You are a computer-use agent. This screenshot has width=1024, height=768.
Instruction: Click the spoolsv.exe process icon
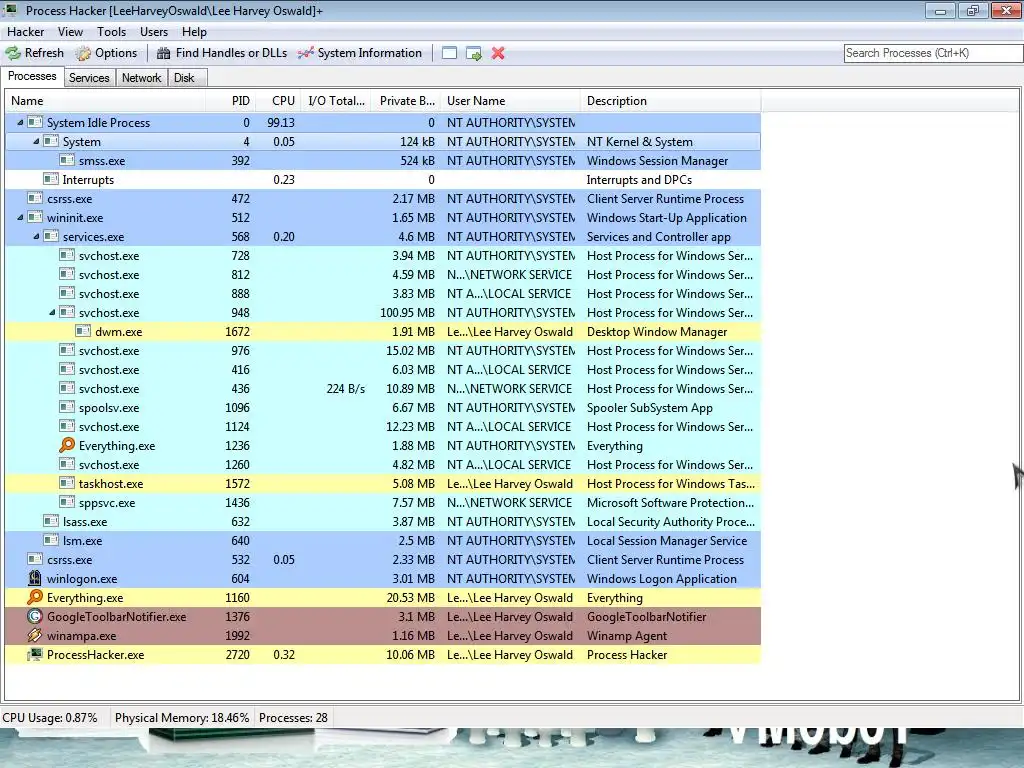pos(67,407)
